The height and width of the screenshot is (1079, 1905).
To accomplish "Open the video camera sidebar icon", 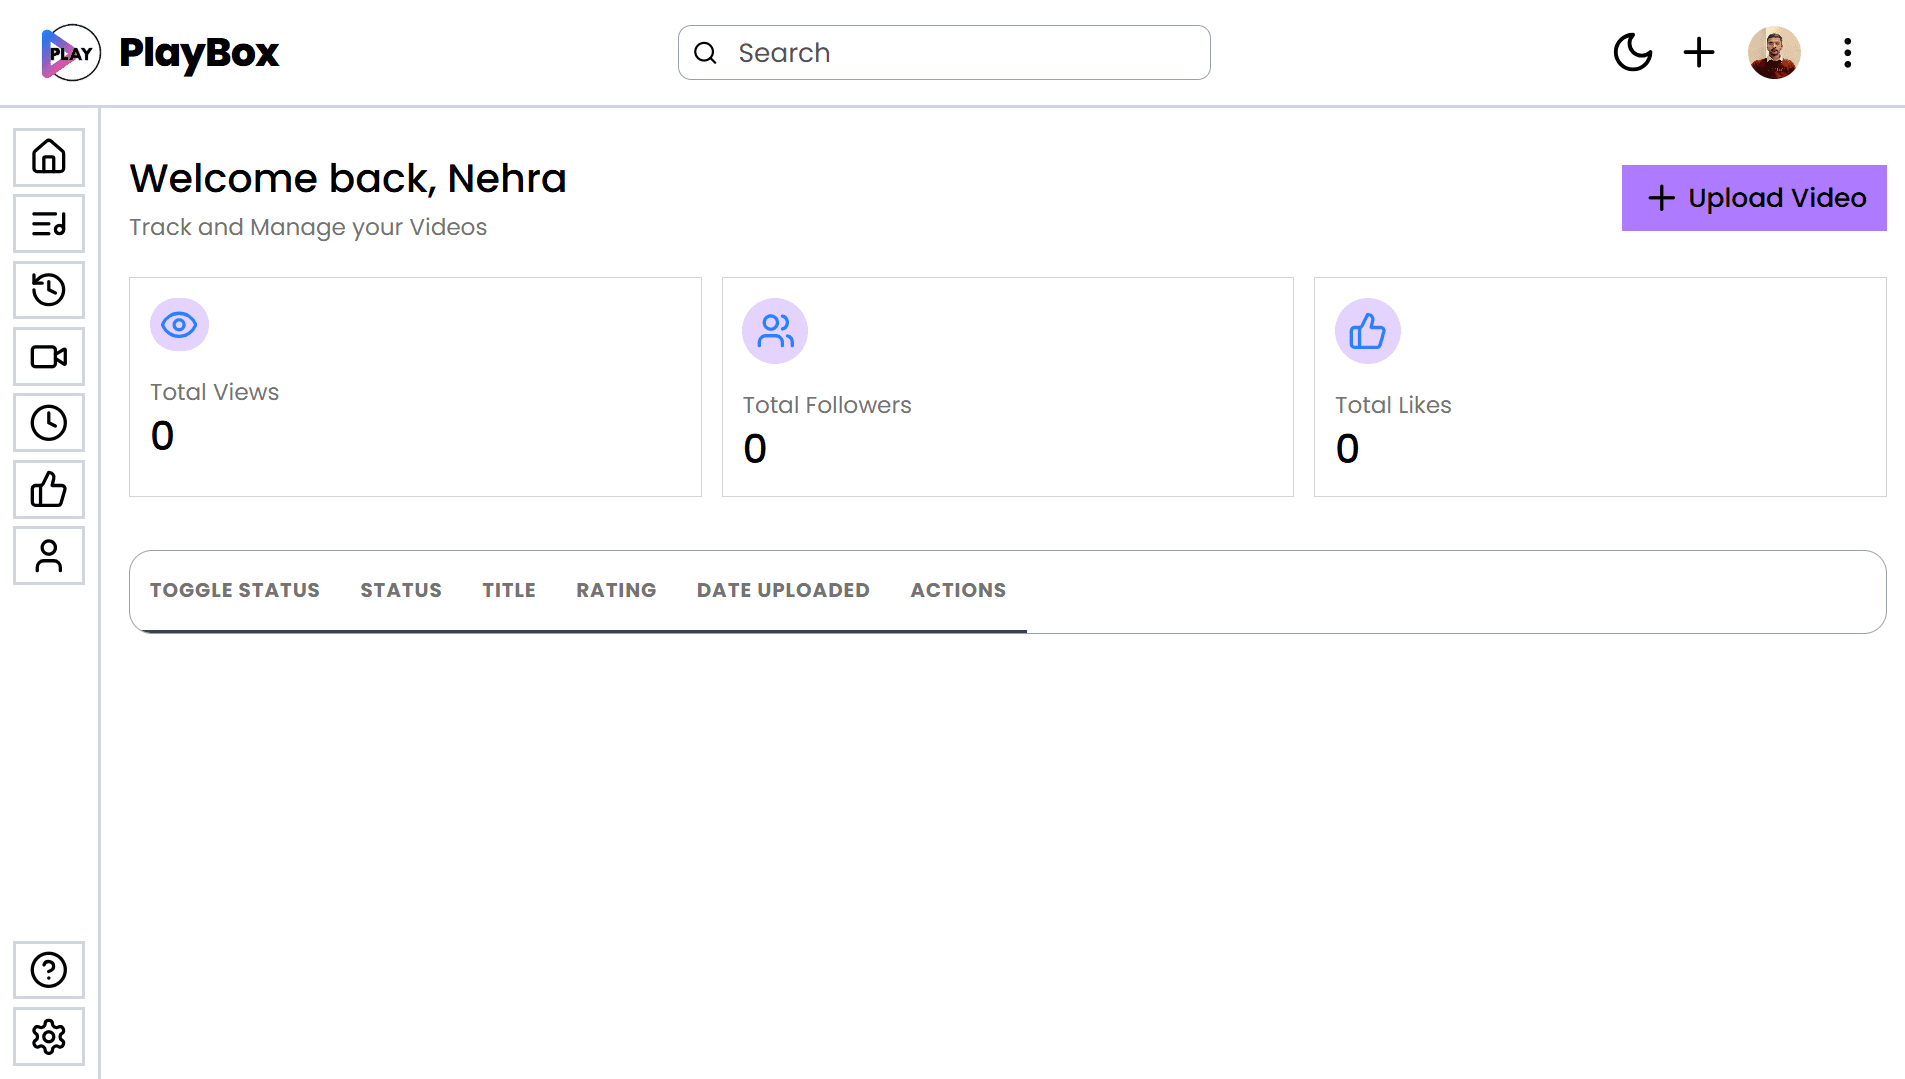I will (49, 357).
